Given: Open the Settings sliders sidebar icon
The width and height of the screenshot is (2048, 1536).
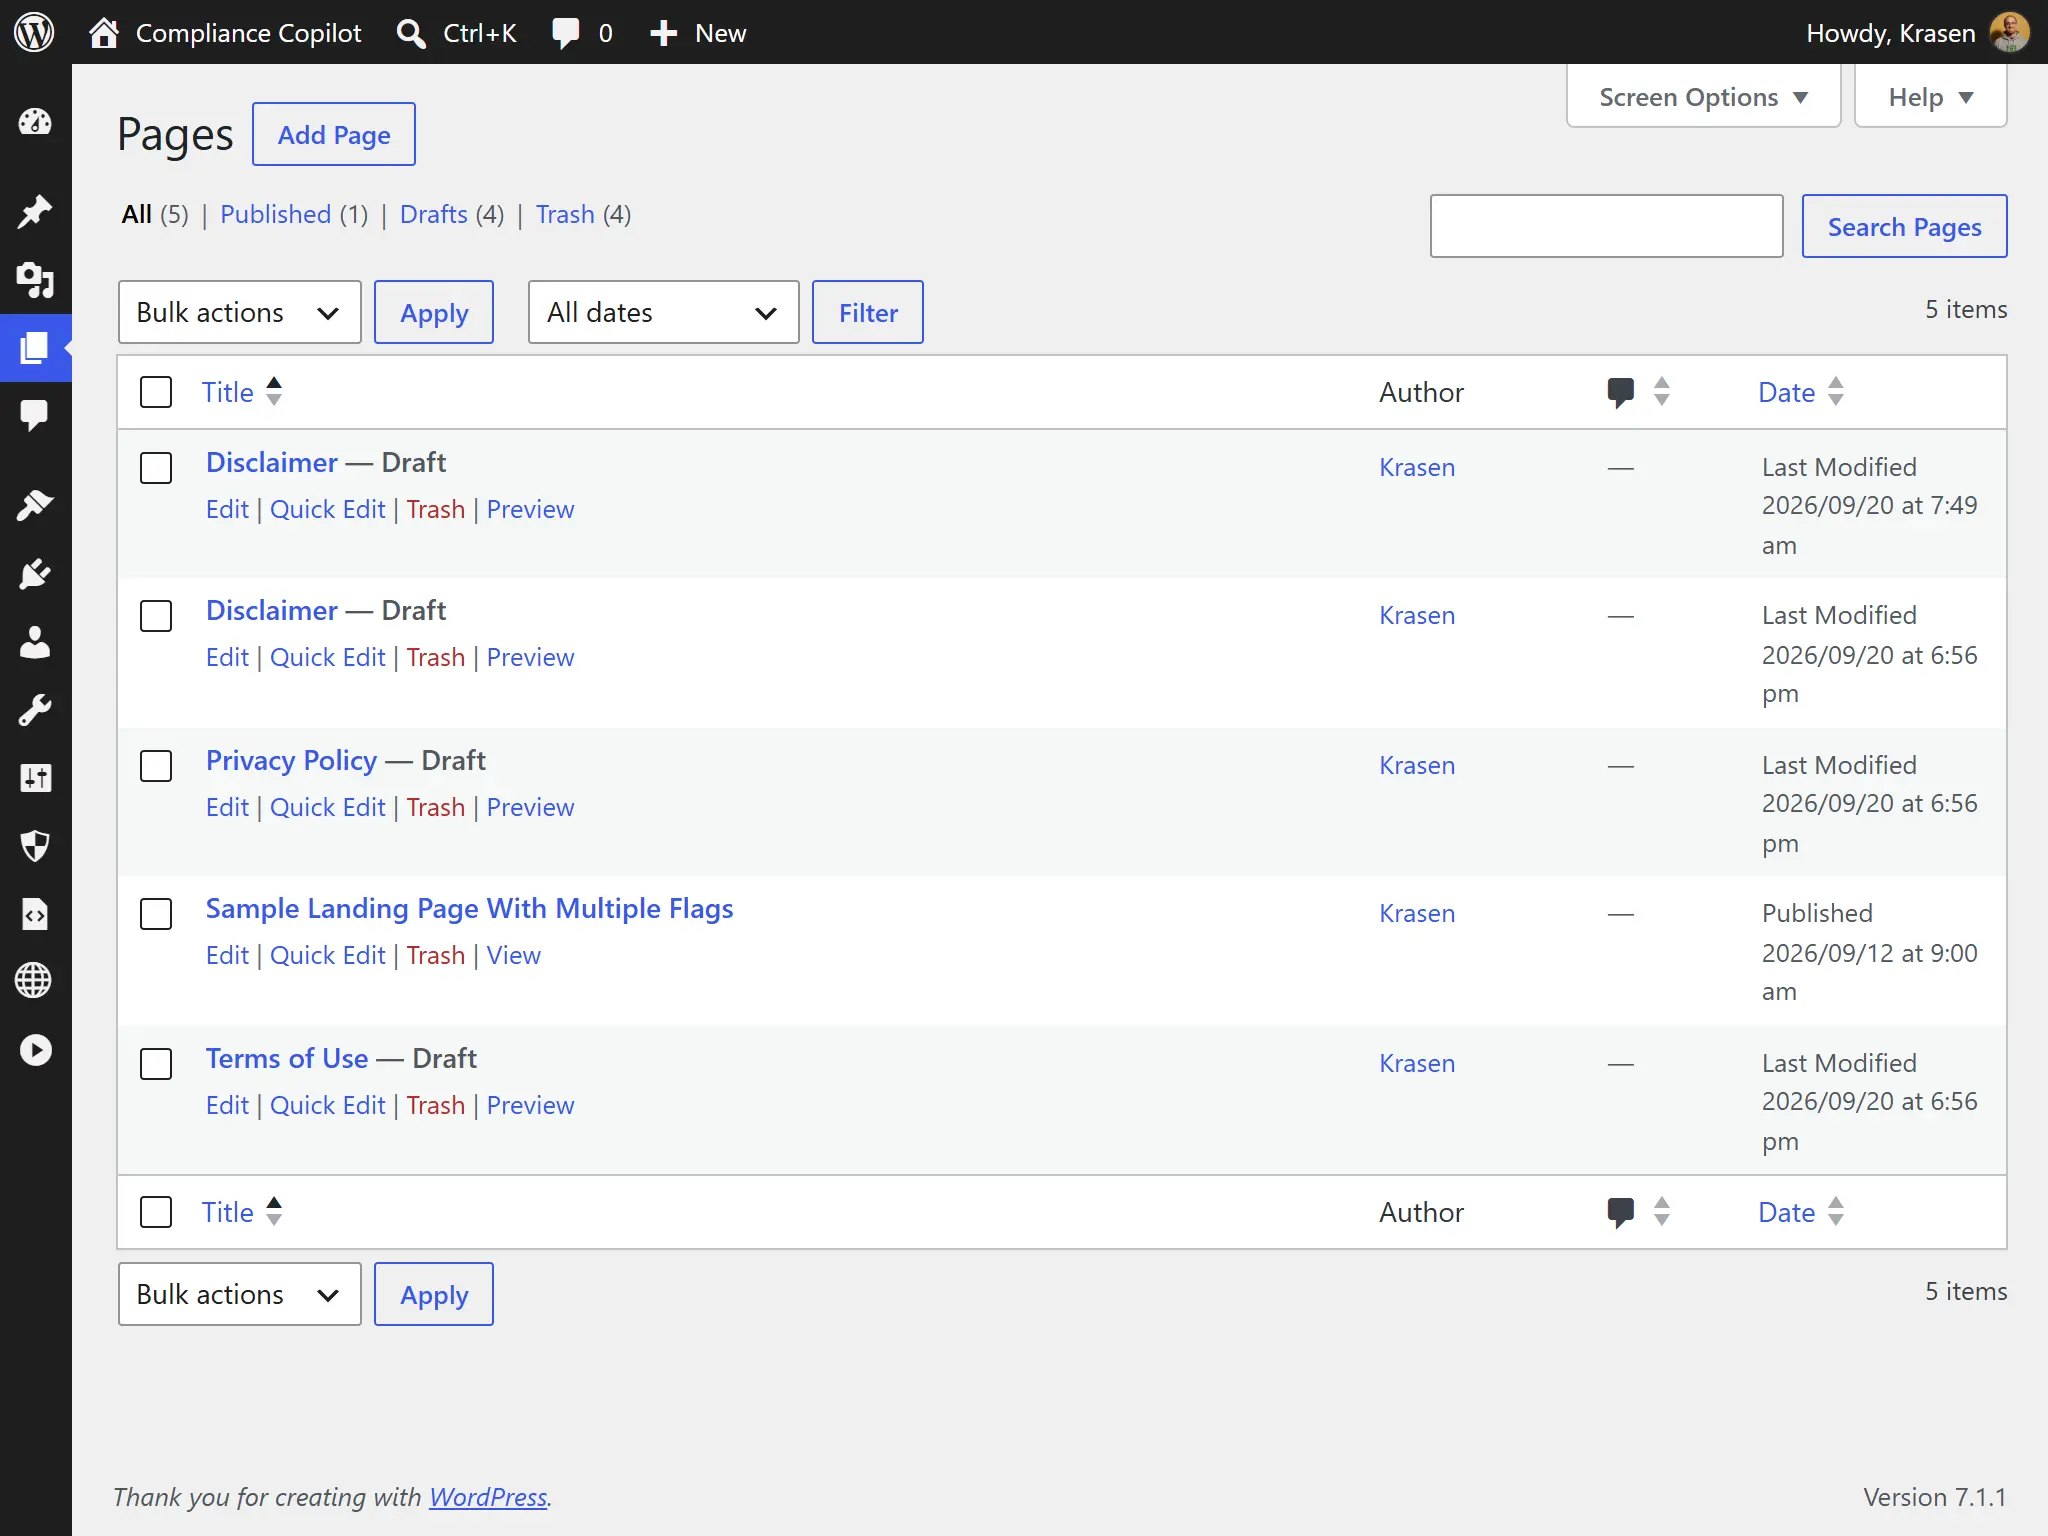Looking at the screenshot, I should pos(35,778).
